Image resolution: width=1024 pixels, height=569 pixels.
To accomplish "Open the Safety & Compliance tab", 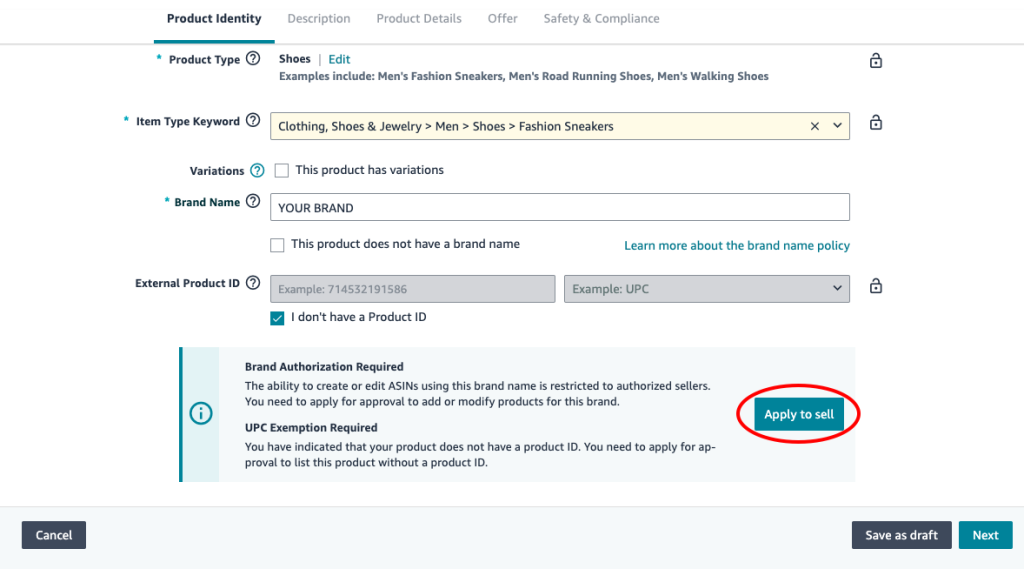I will (x=601, y=18).
